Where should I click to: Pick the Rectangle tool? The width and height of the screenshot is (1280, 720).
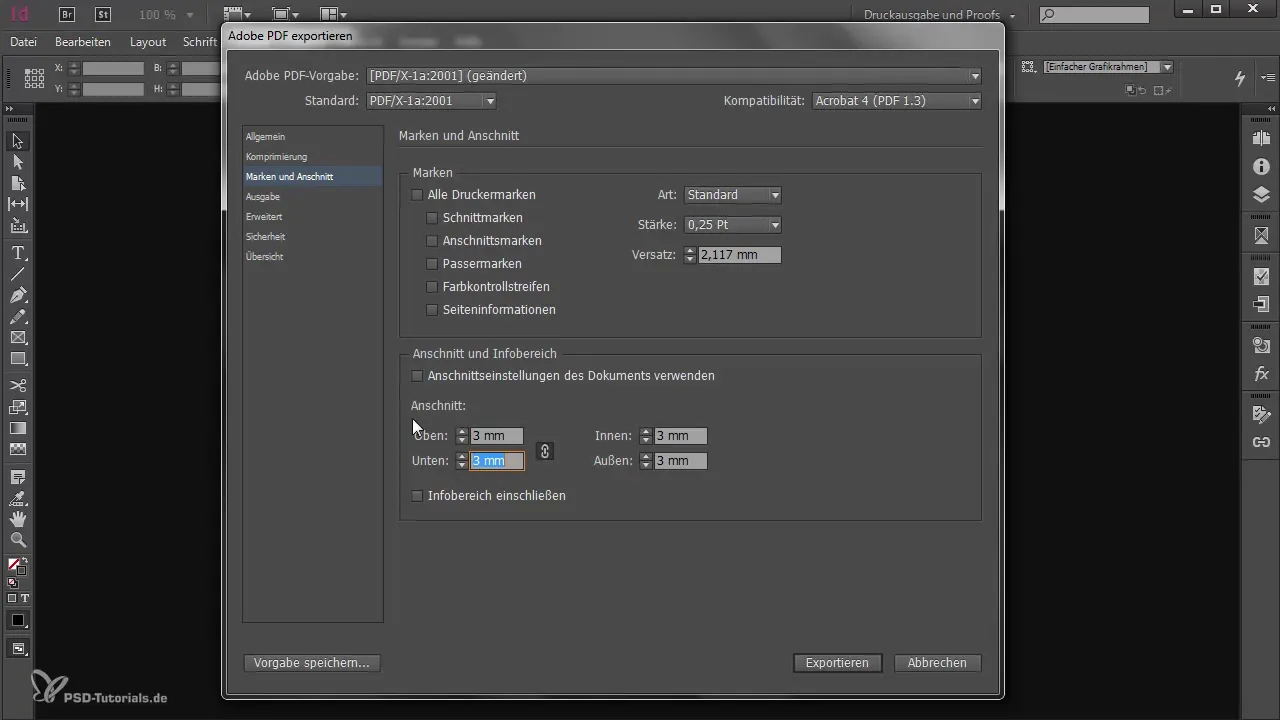pyautogui.click(x=18, y=358)
